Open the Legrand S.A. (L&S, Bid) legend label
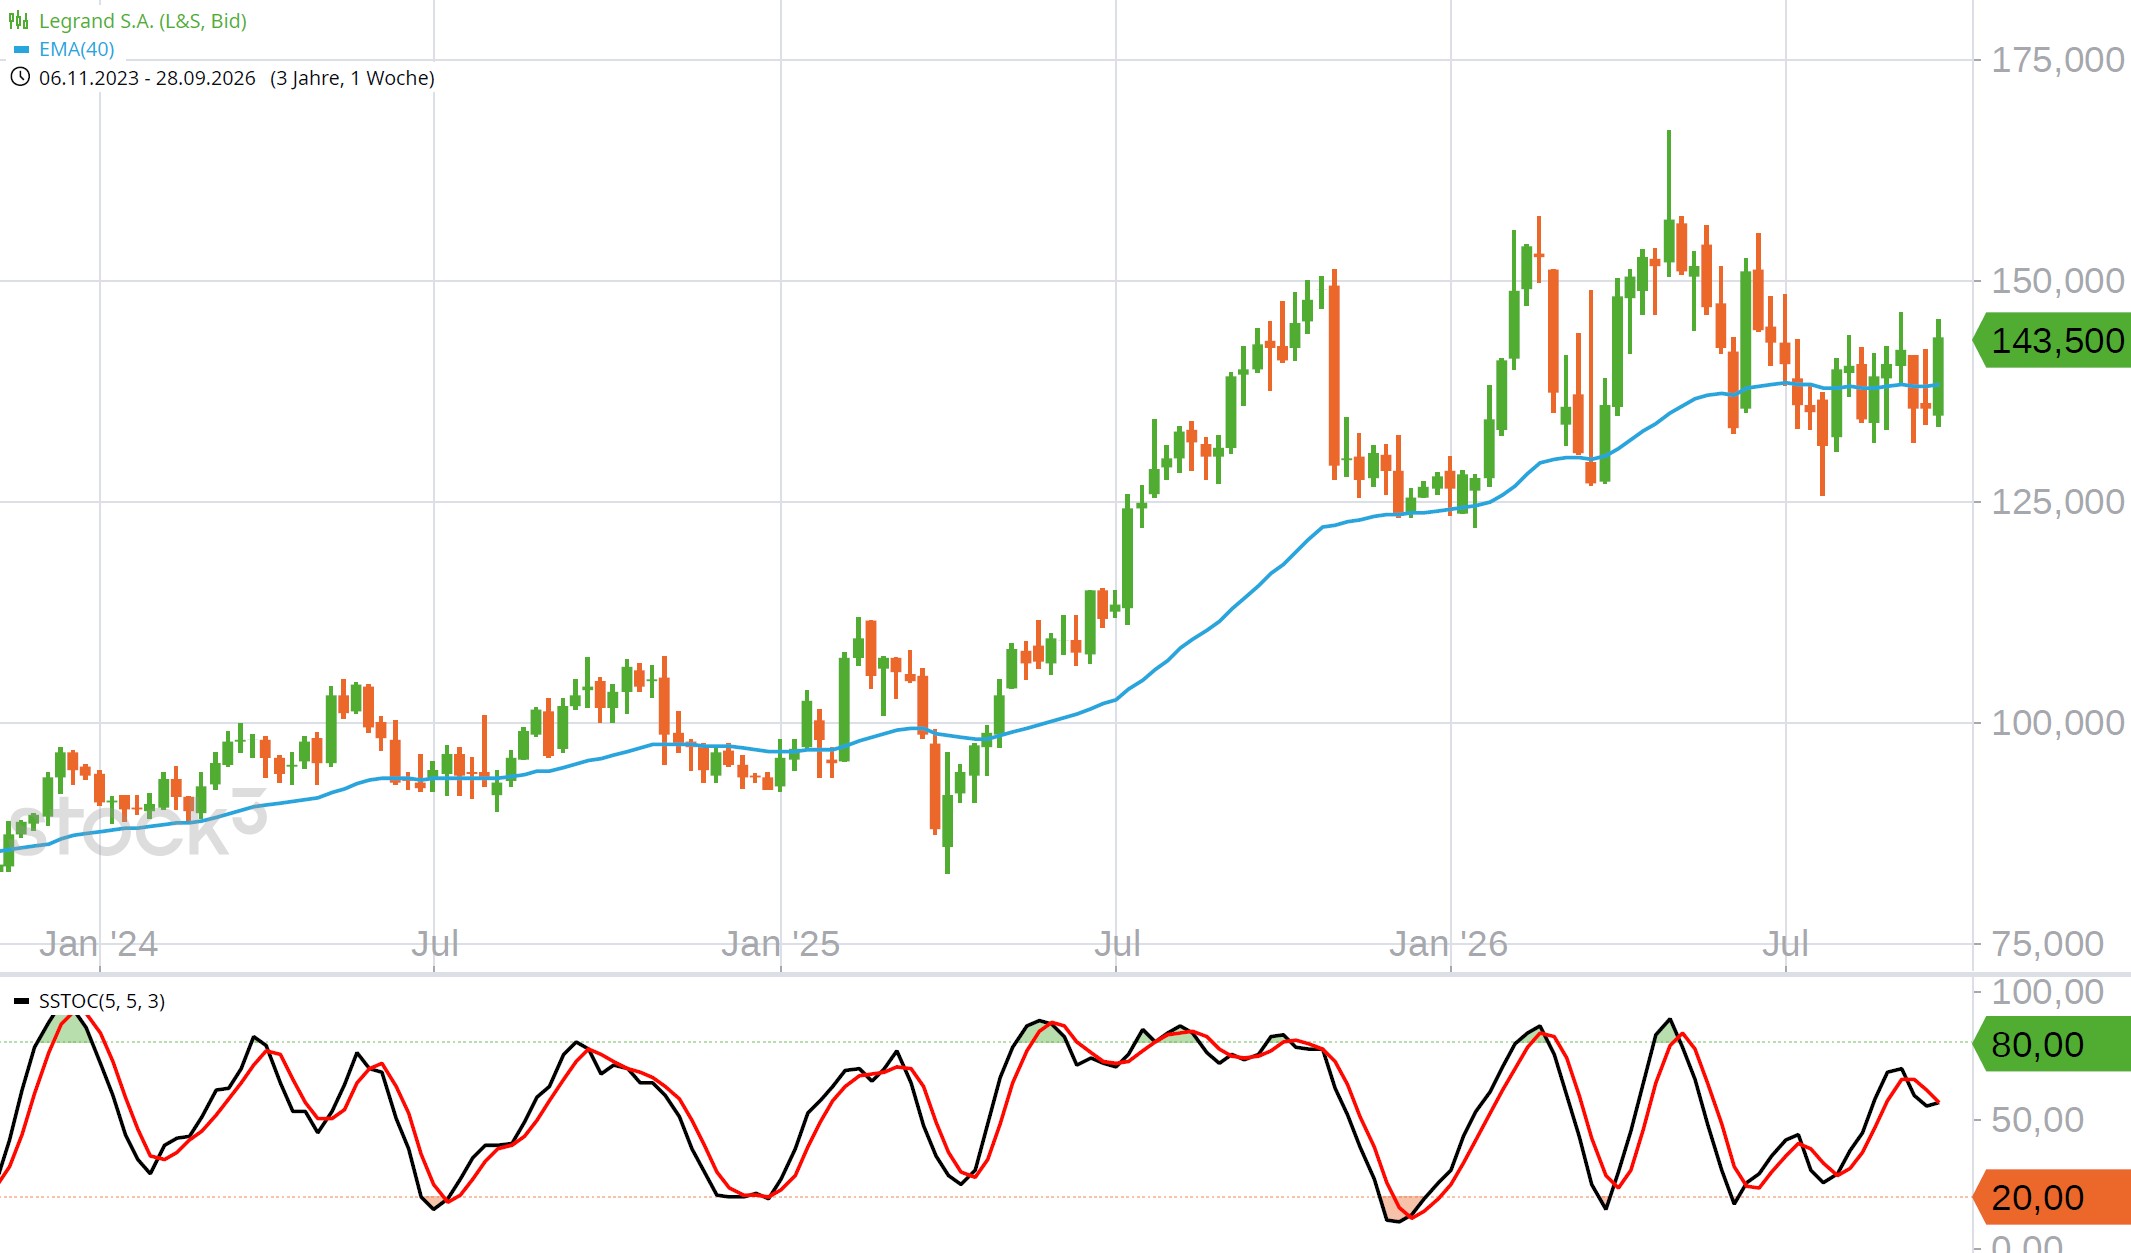2131x1253 pixels. pyautogui.click(x=143, y=21)
